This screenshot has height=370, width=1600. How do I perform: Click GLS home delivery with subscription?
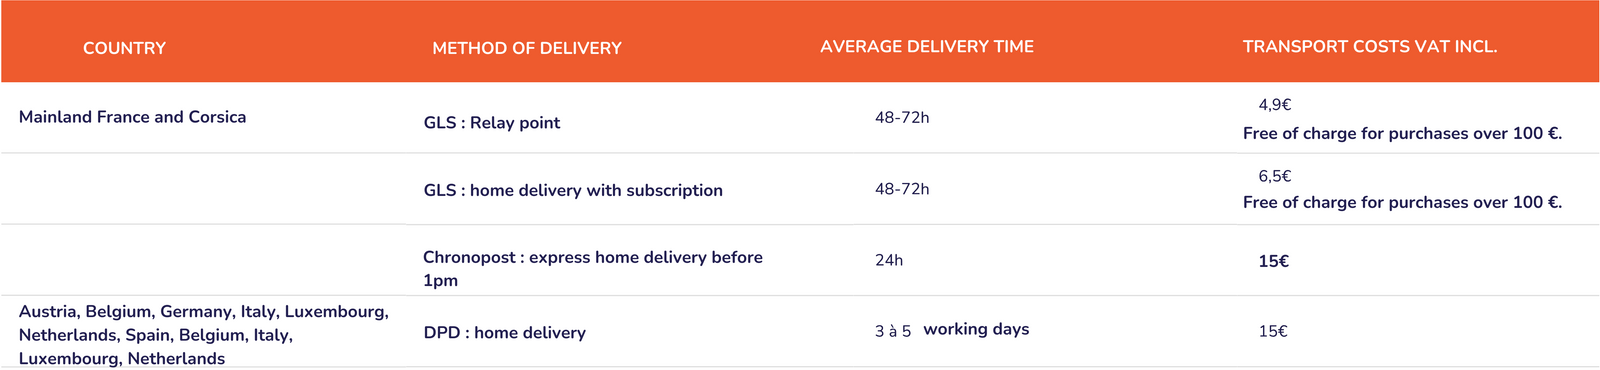pos(573,190)
